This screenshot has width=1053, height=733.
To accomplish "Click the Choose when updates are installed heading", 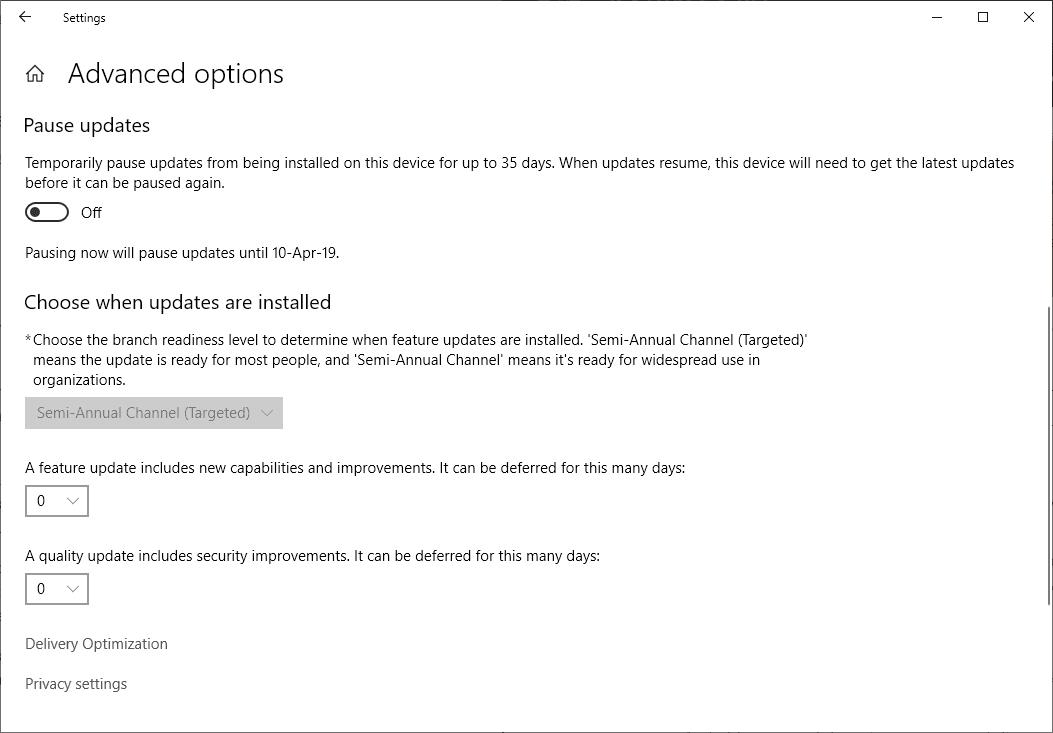I will click(x=177, y=302).
